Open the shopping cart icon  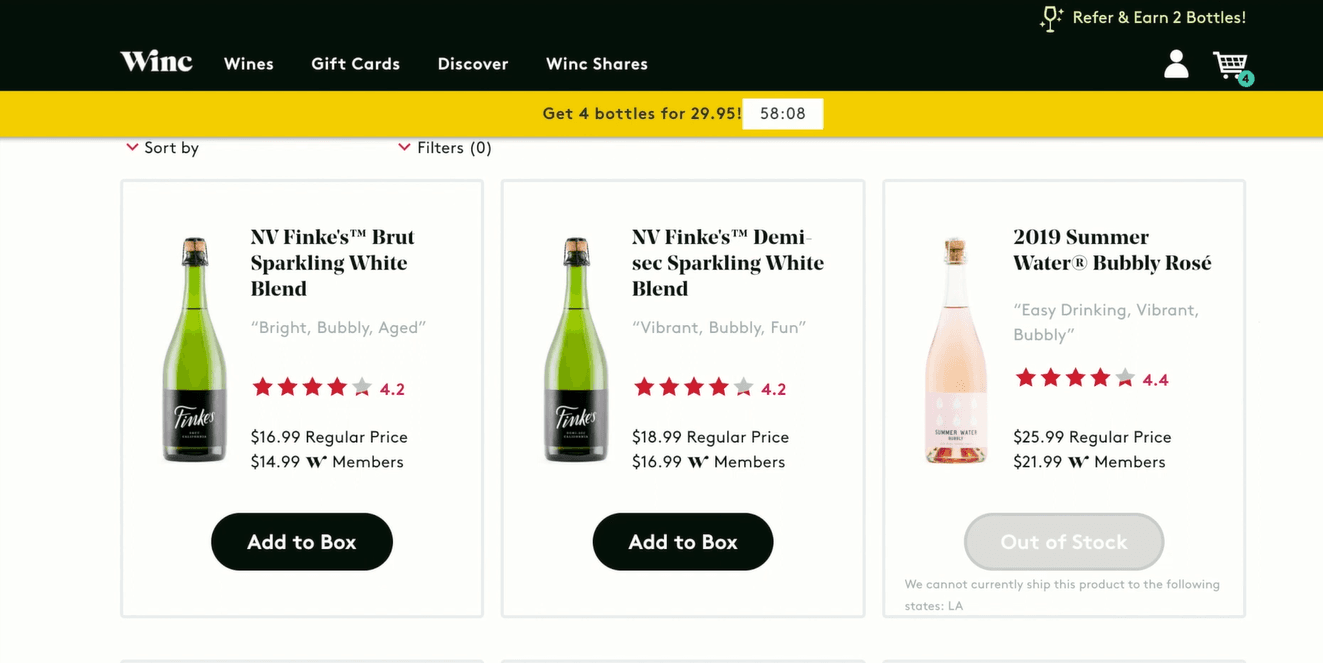point(1228,64)
